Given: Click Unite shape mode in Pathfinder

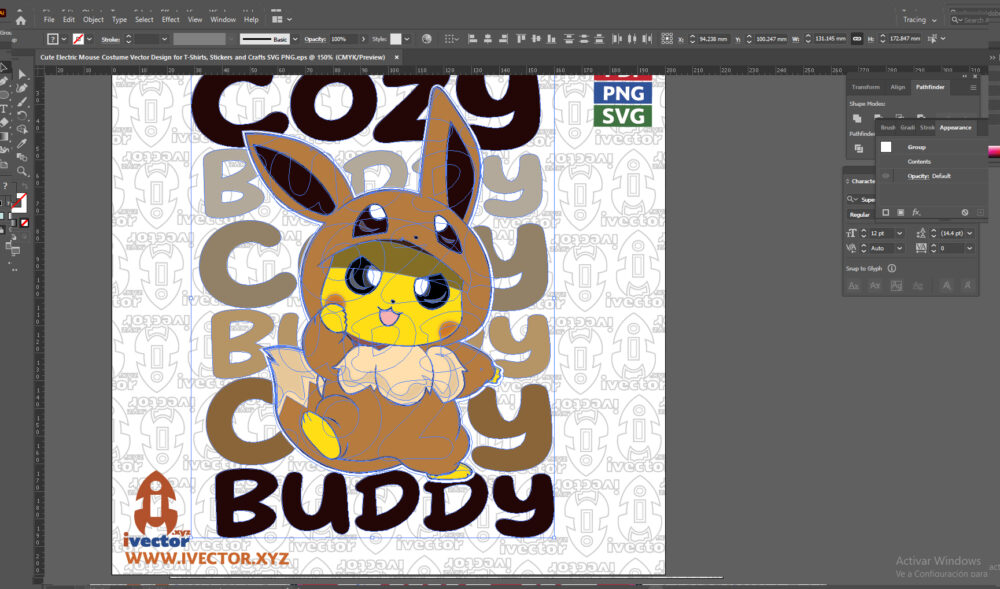Looking at the screenshot, I should [x=857, y=118].
